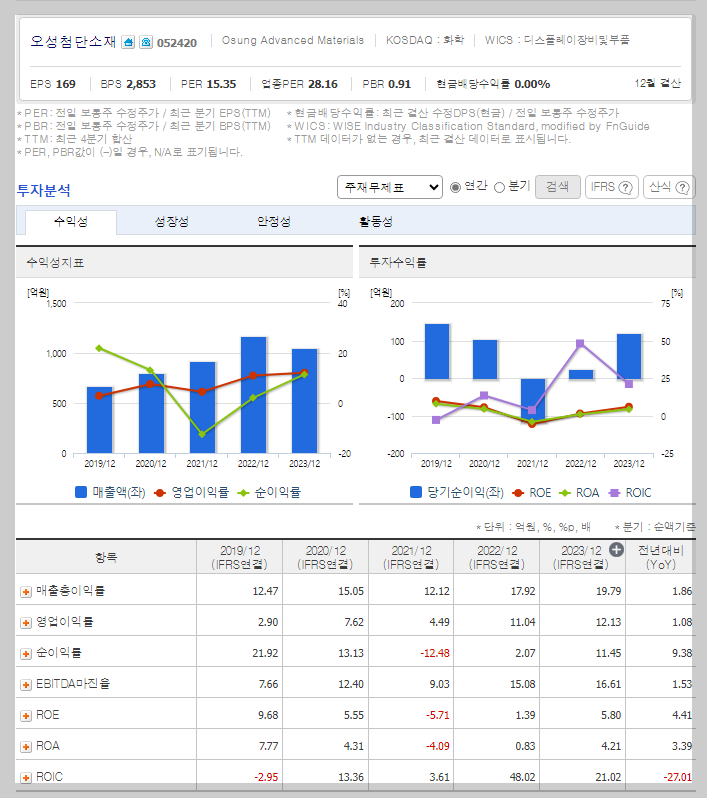Select the 연간 annual radio button
The width and height of the screenshot is (707, 798).
[x=455, y=187]
